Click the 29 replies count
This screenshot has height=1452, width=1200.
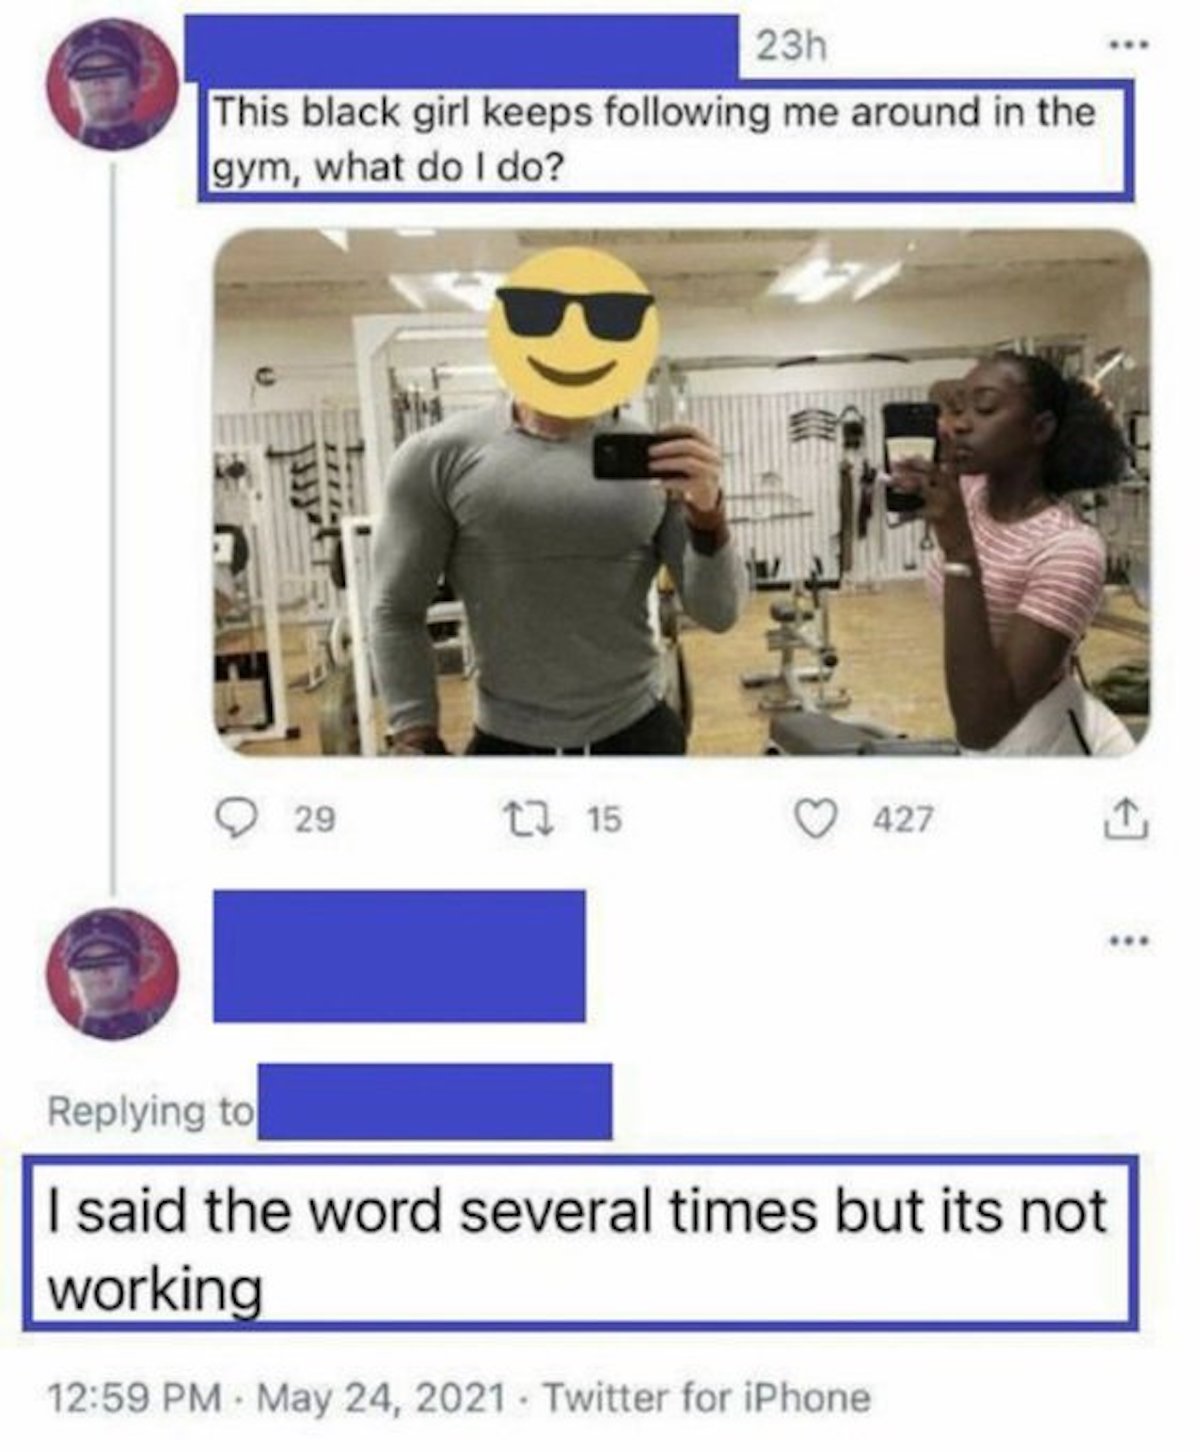point(315,820)
